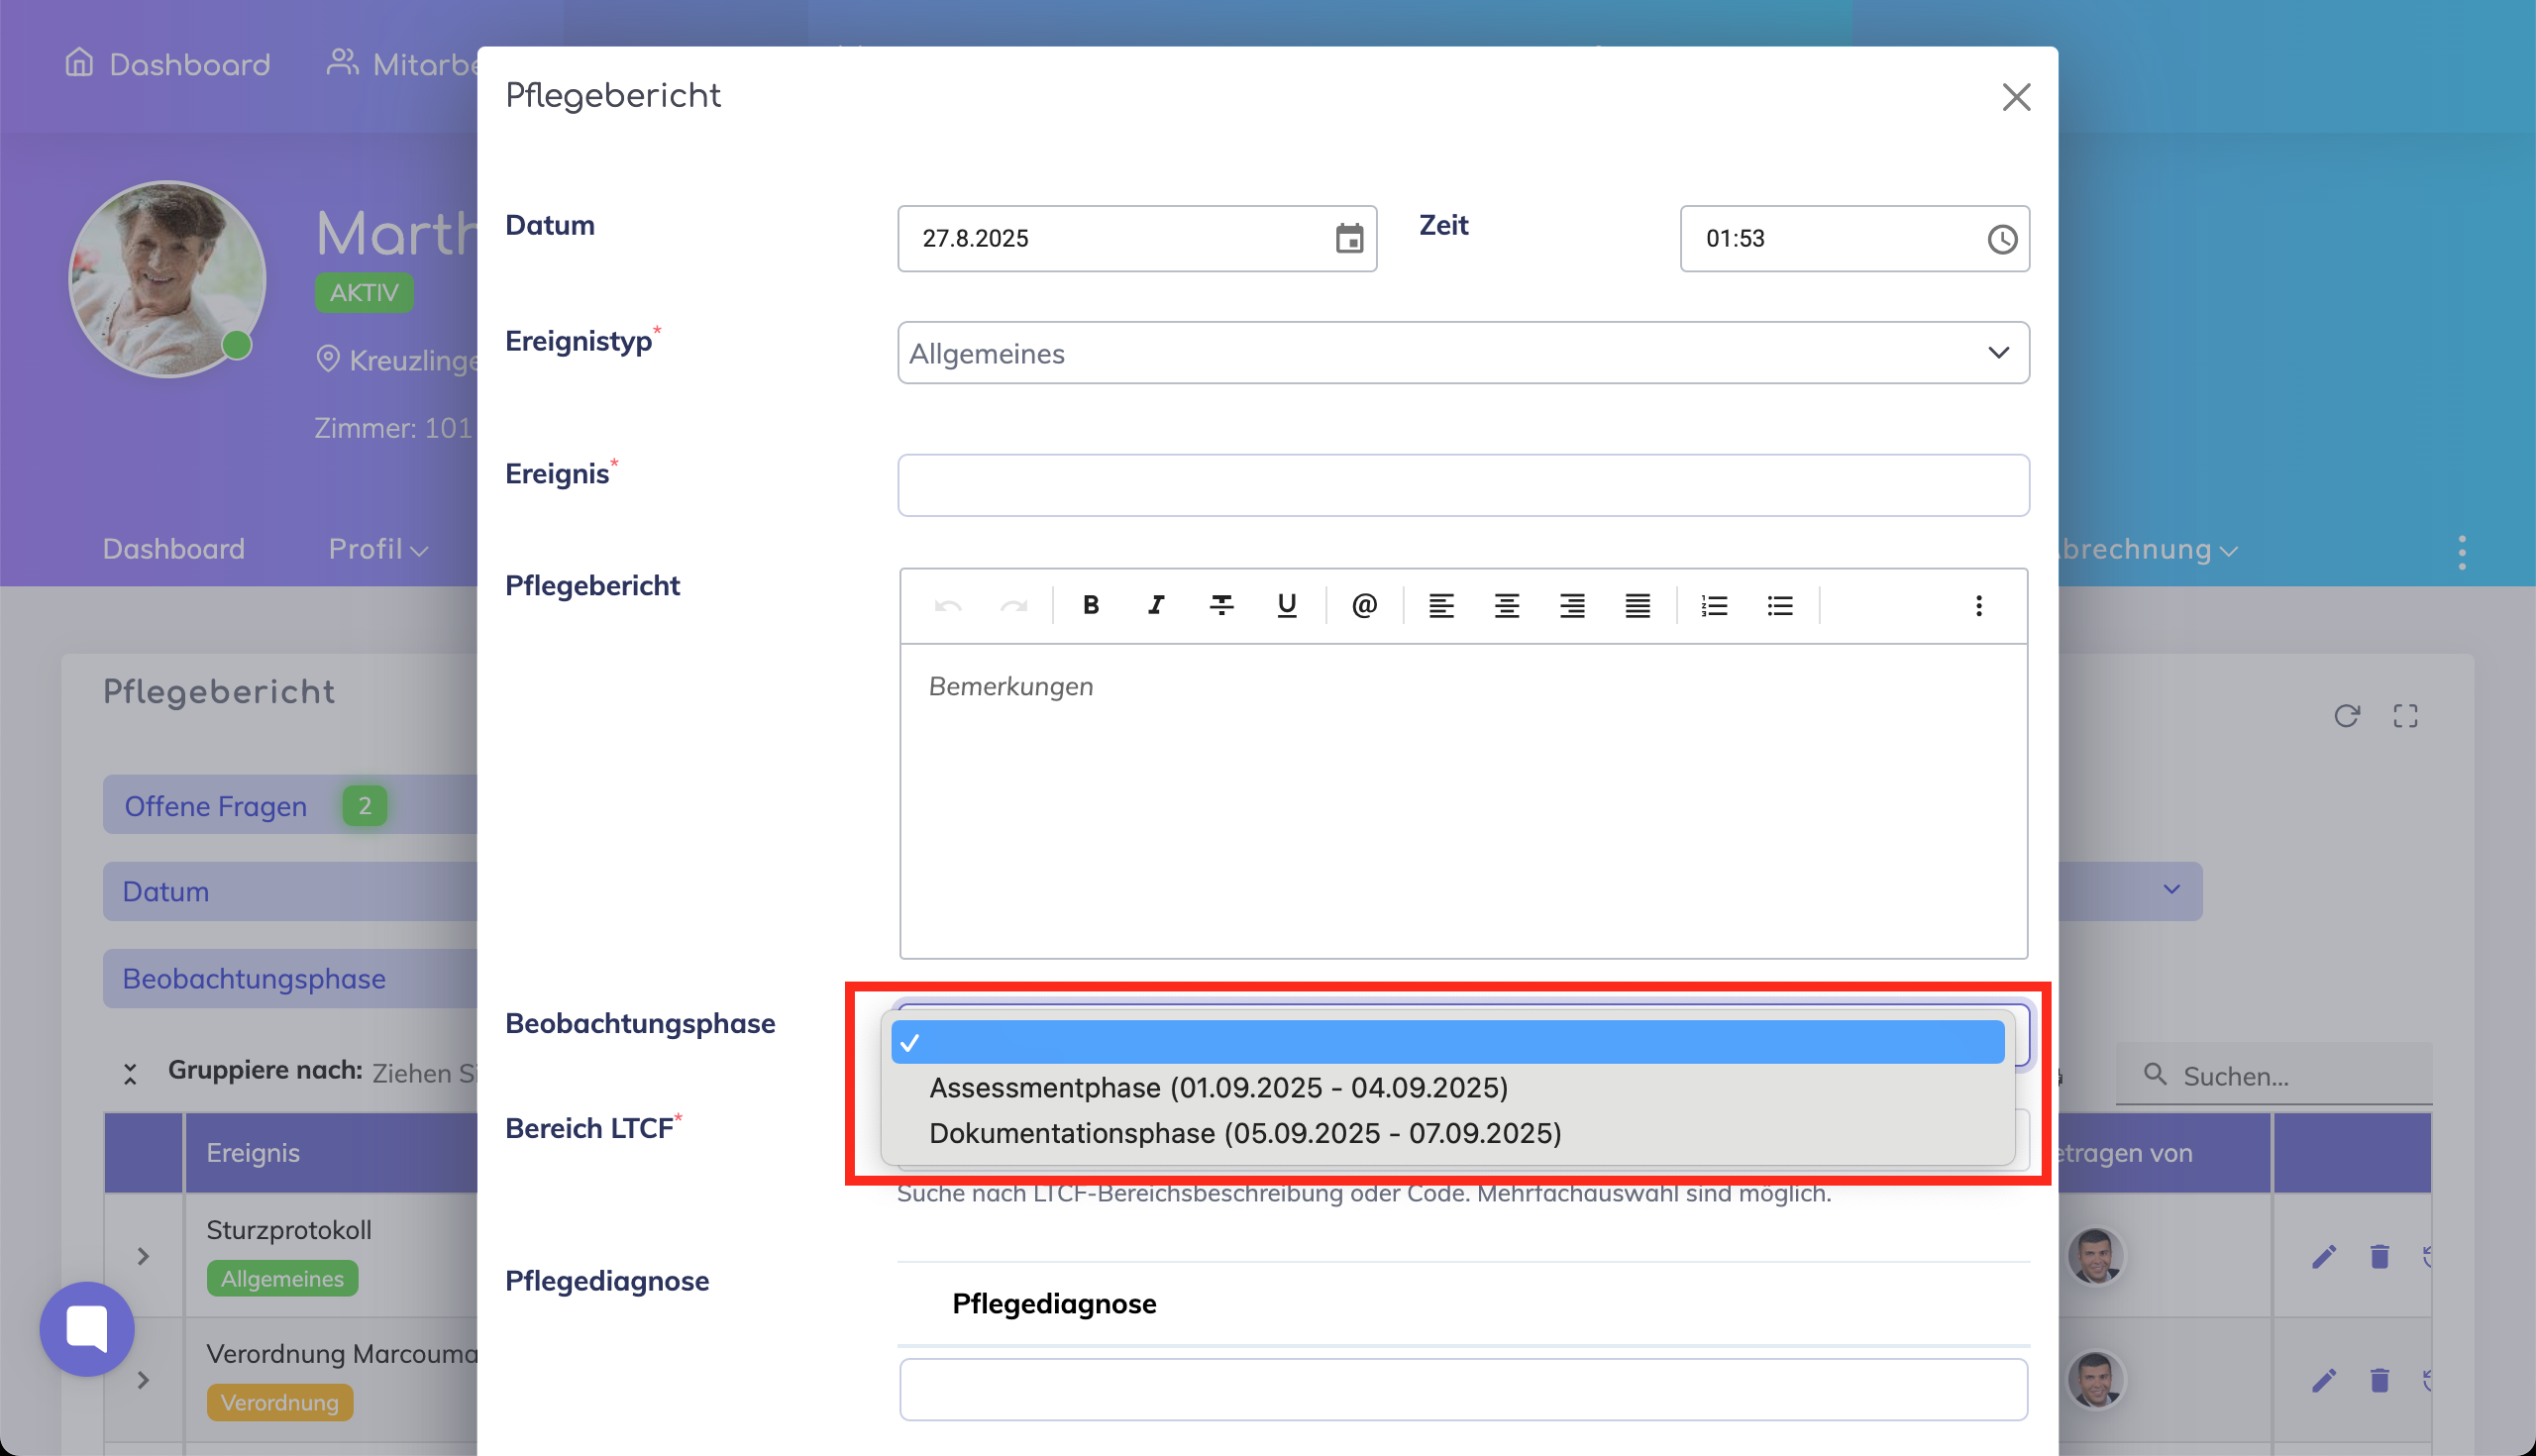This screenshot has width=2536, height=1456.
Task: Open the Ereignistyp dropdown
Action: 1462,353
